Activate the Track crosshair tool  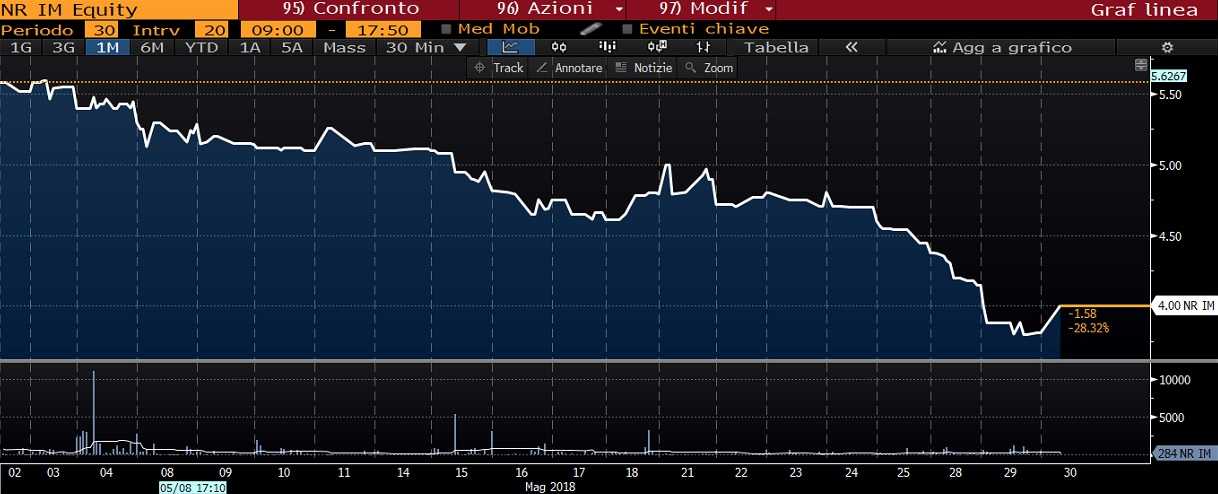coord(498,67)
